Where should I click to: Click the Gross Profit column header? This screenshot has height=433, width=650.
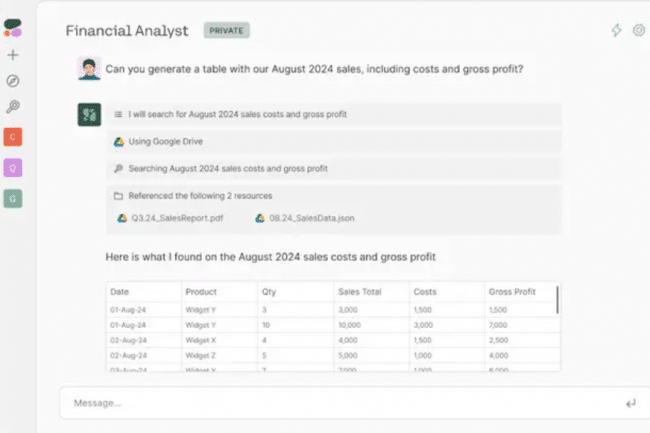point(512,292)
